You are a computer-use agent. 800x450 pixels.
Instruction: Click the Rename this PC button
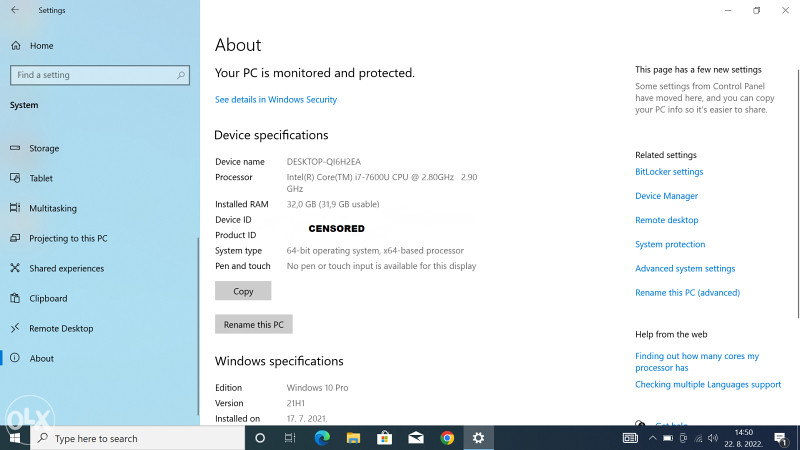(x=254, y=324)
